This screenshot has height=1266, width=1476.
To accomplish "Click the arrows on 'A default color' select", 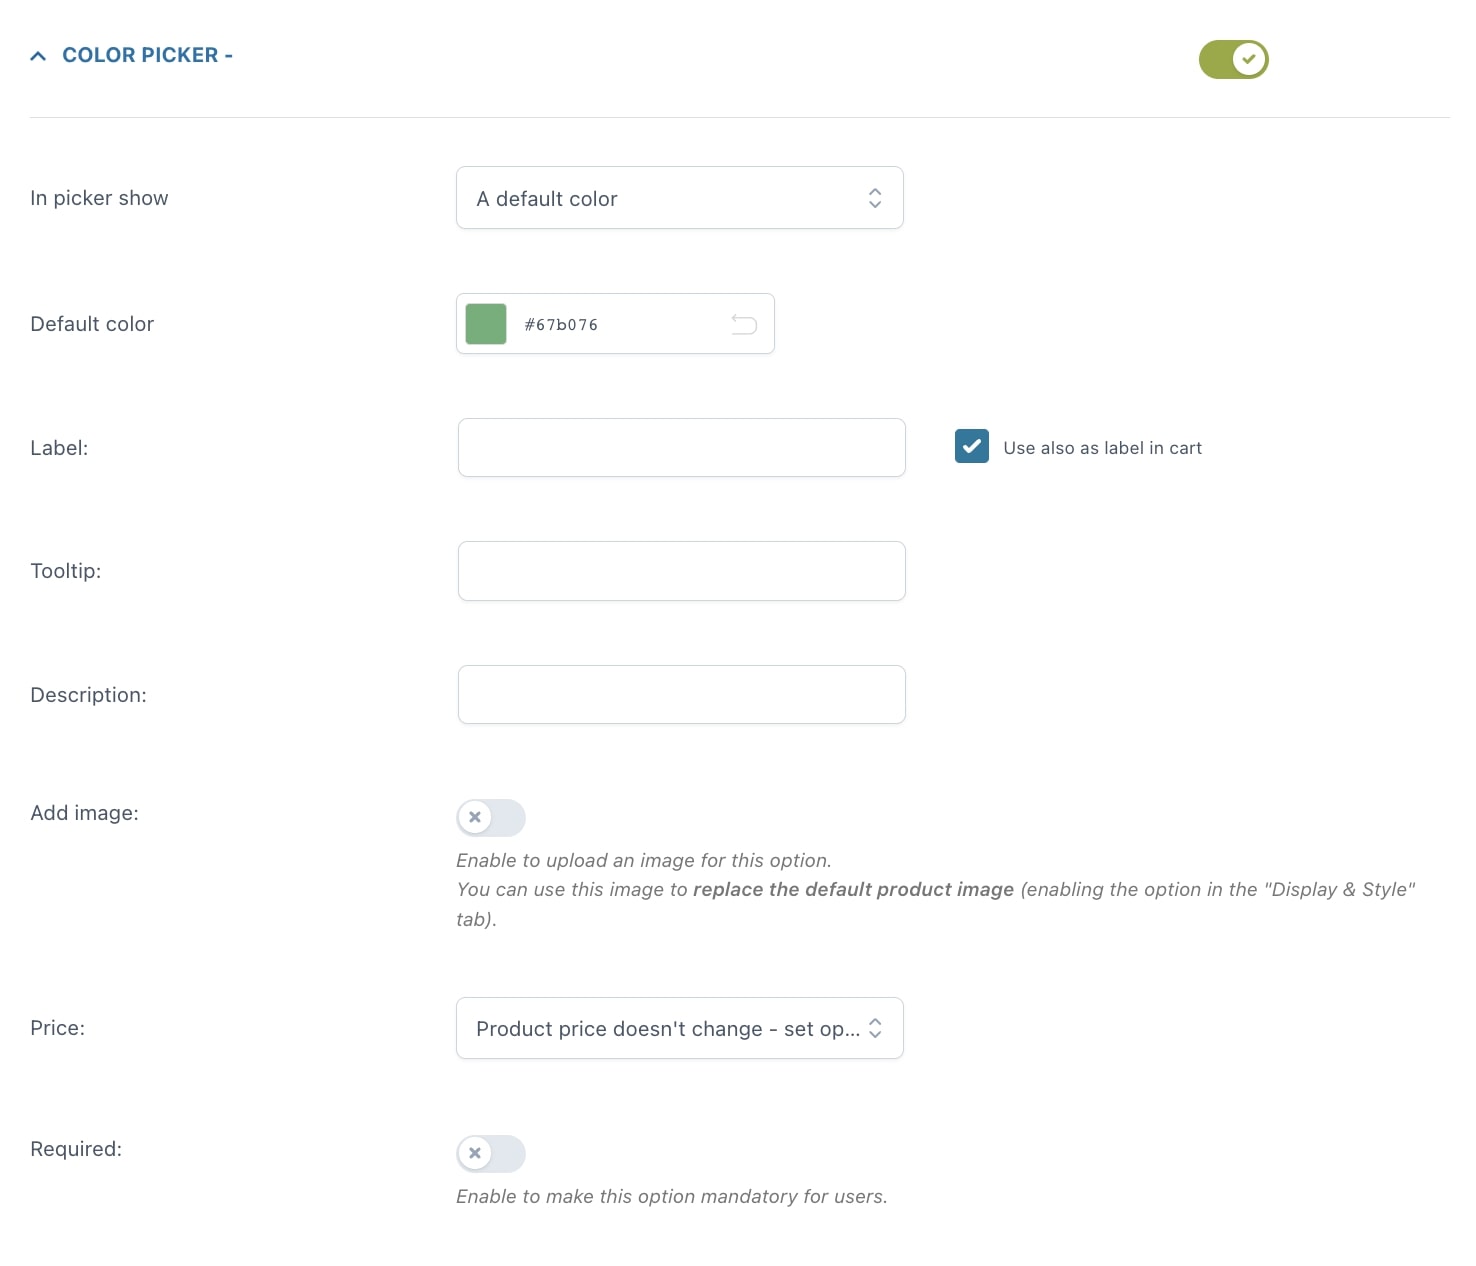I will 875,198.
